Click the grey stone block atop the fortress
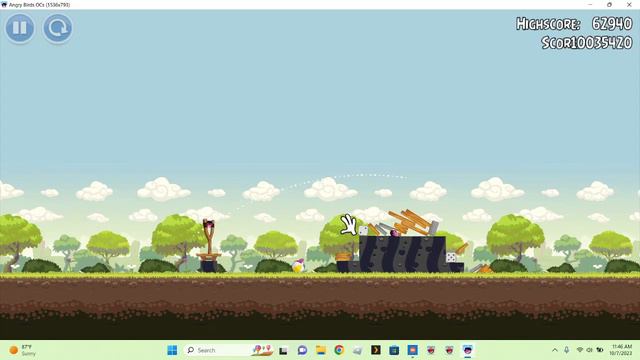Screen dimensions: 640x360 (433, 227)
